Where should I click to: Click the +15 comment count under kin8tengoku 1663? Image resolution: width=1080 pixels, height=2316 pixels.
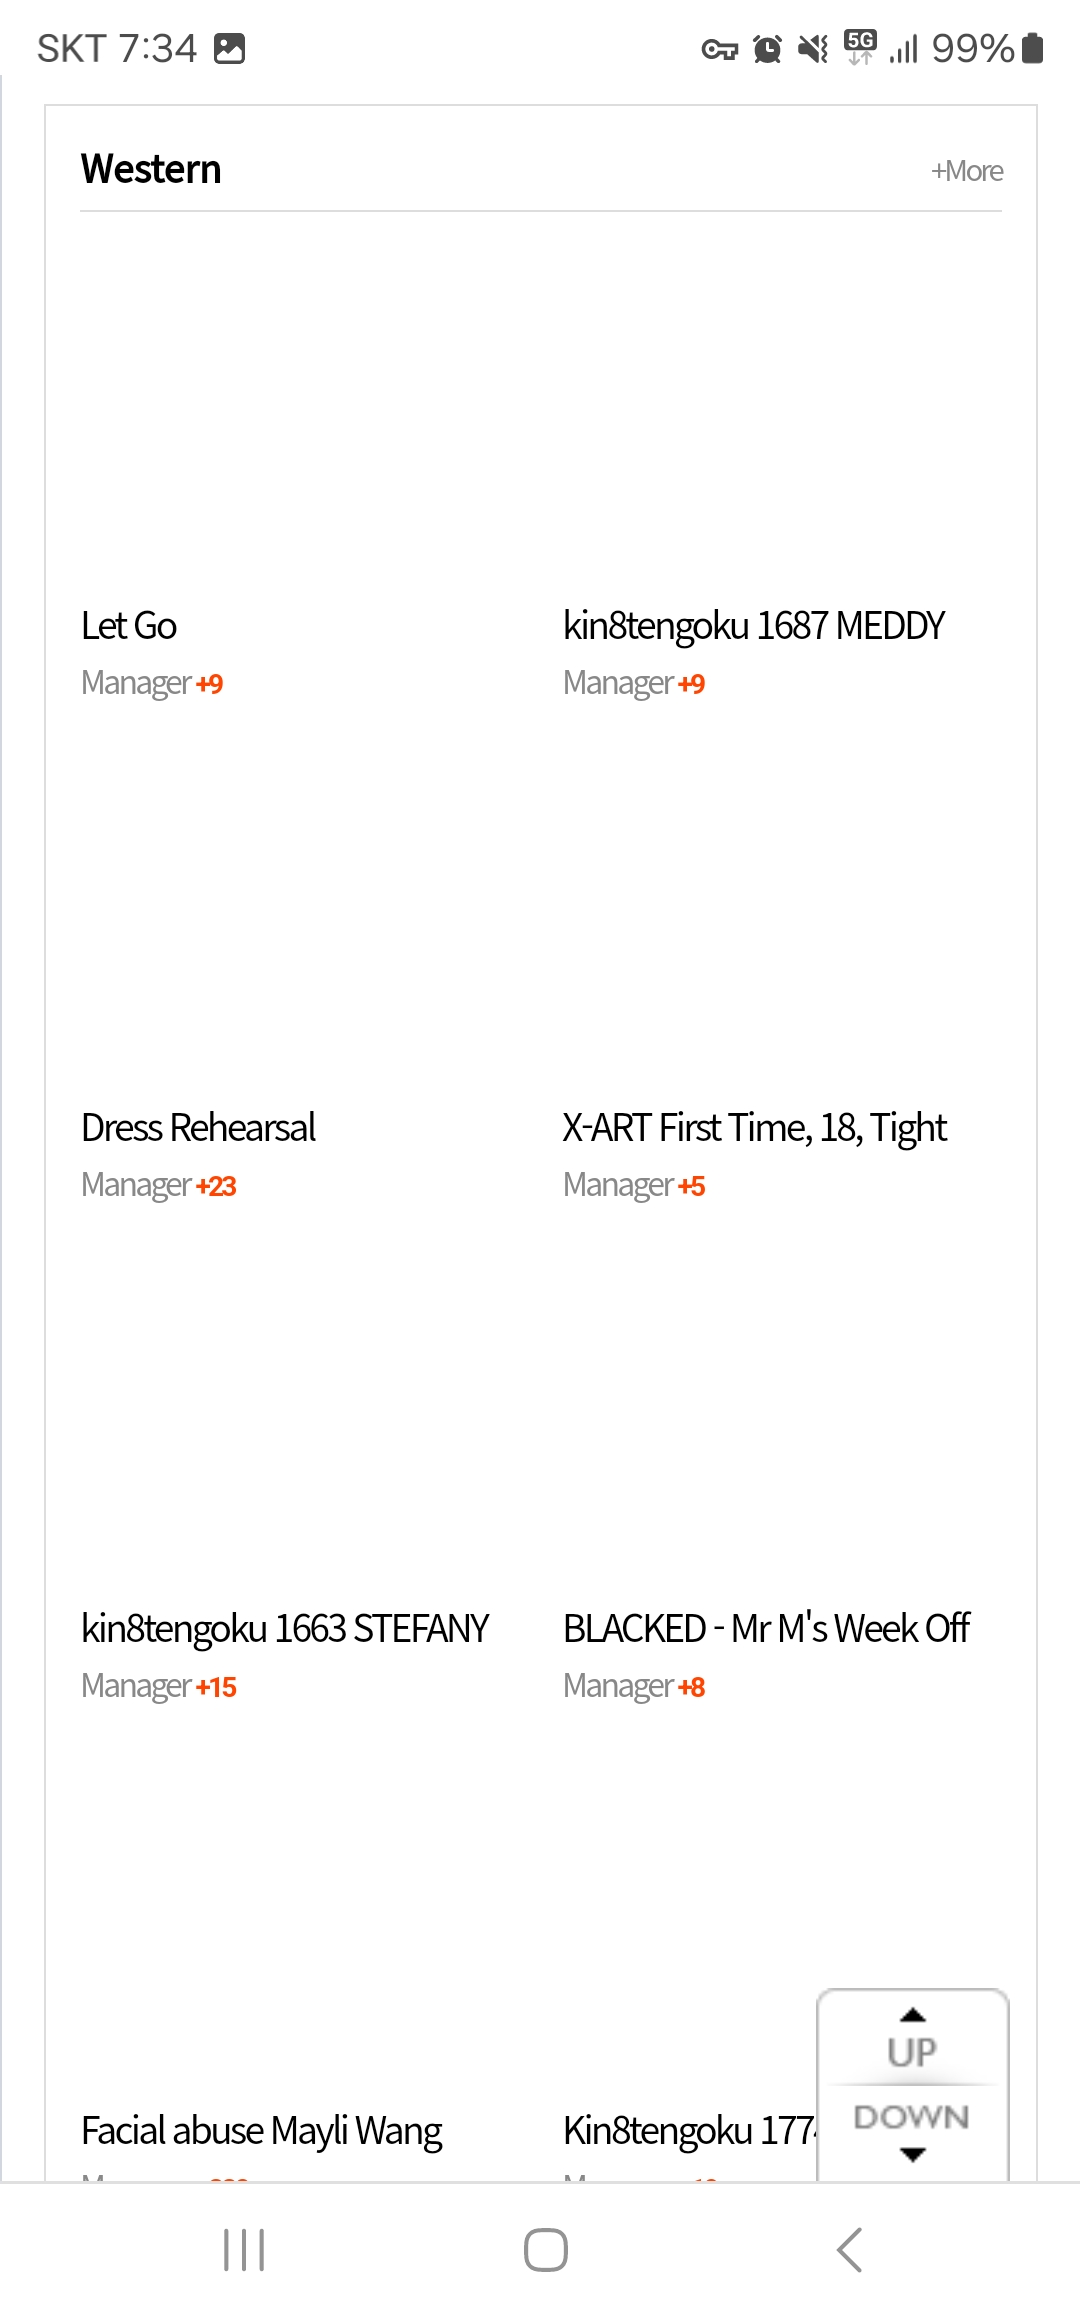(x=216, y=1687)
